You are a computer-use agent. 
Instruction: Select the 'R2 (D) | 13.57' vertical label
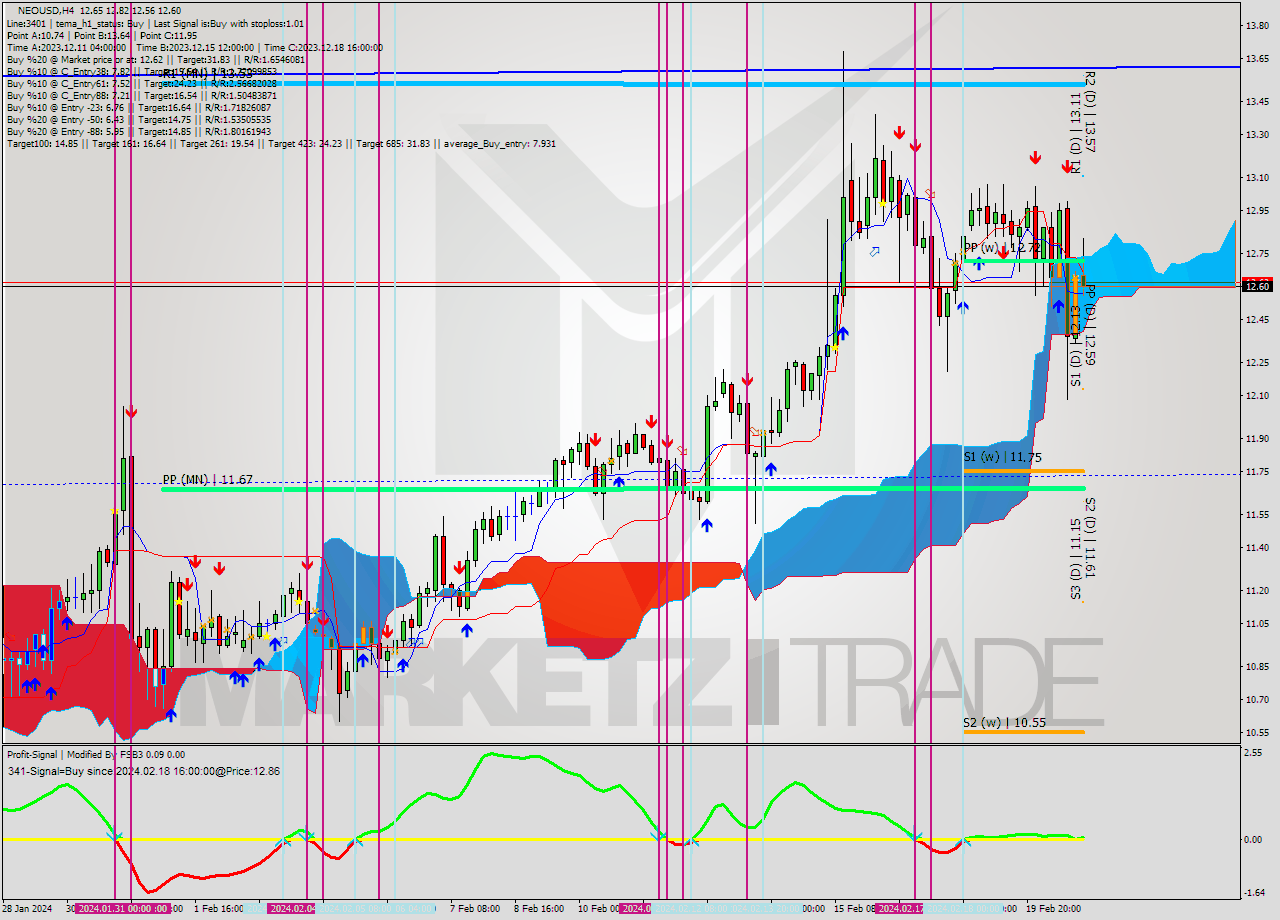[1089, 112]
